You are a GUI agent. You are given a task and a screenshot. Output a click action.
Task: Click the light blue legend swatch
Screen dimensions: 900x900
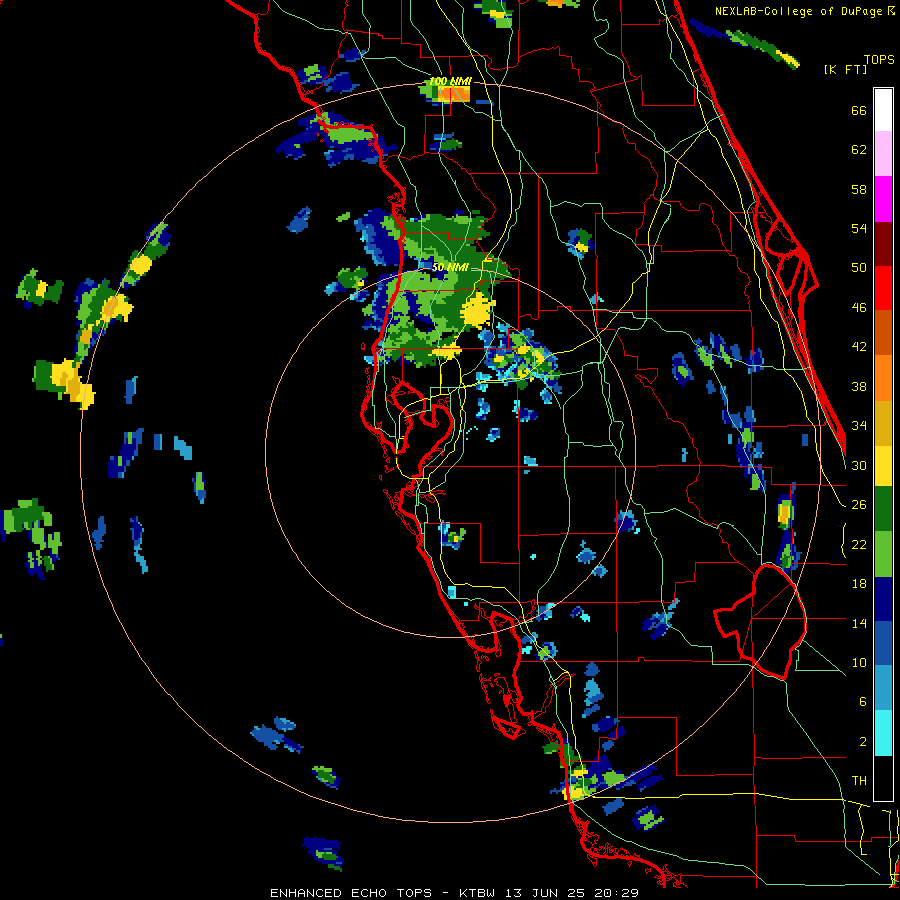[x=883, y=688]
